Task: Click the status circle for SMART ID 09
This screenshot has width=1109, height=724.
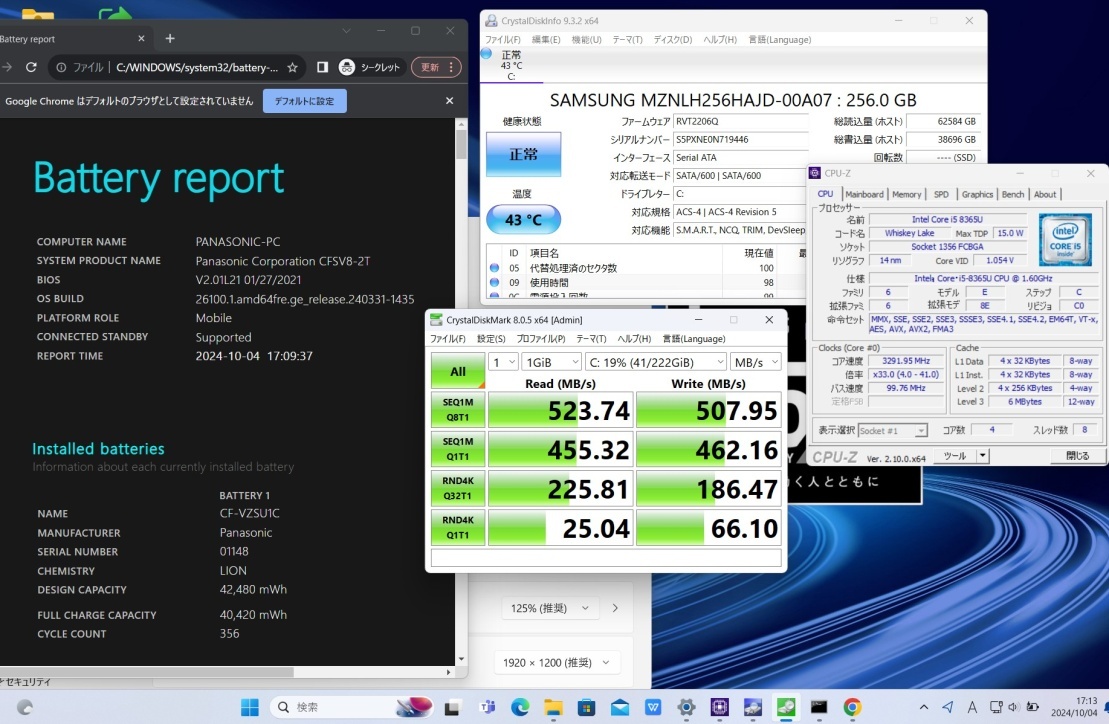Action: pyautogui.click(x=494, y=282)
